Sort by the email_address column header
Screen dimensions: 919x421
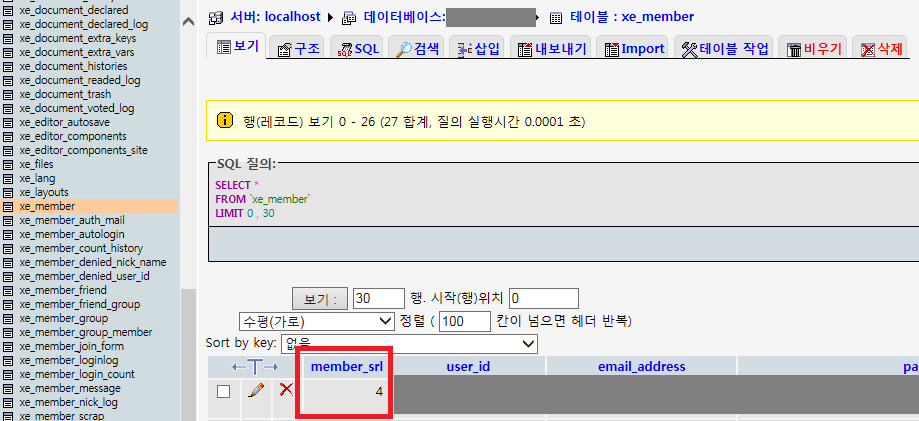pos(641,366)
